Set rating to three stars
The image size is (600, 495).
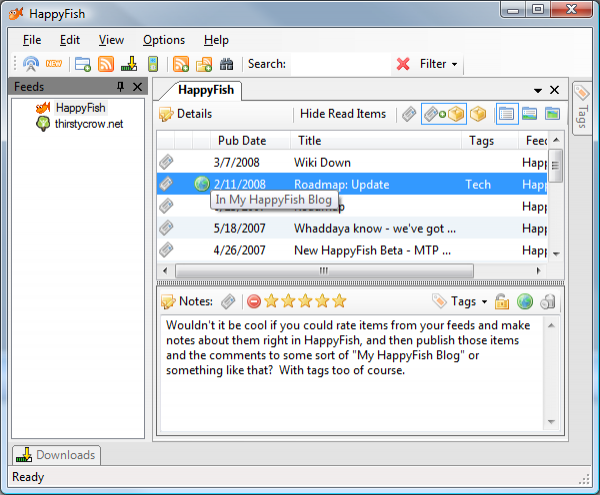pos(305,301)
